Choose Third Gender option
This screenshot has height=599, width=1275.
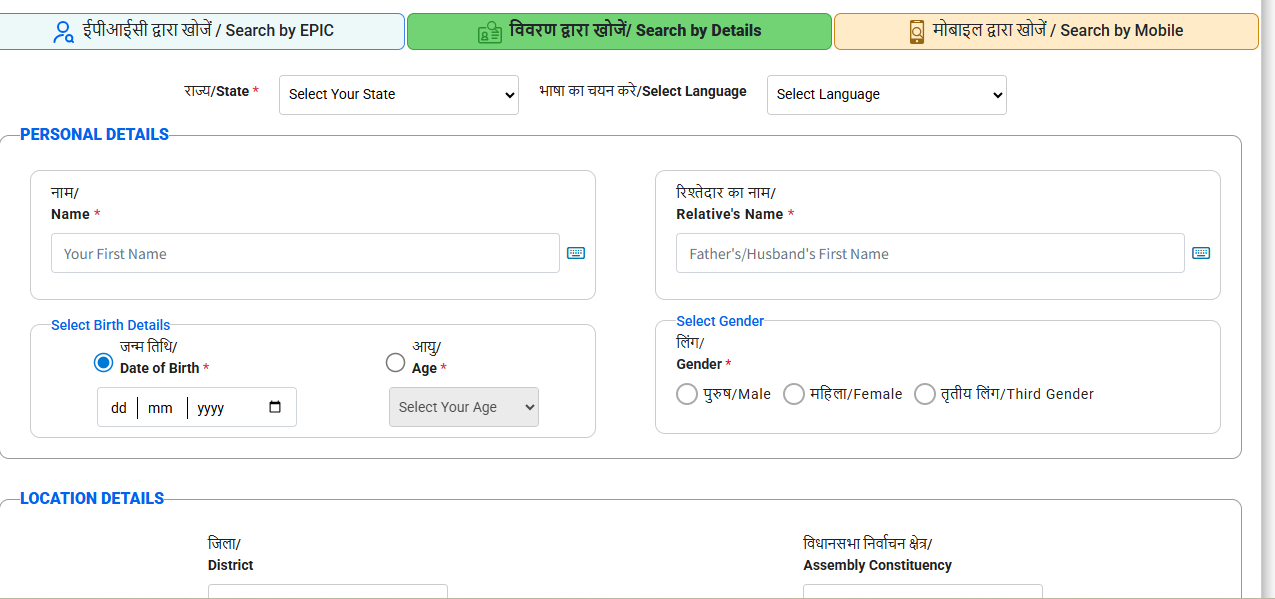(925, 394)
